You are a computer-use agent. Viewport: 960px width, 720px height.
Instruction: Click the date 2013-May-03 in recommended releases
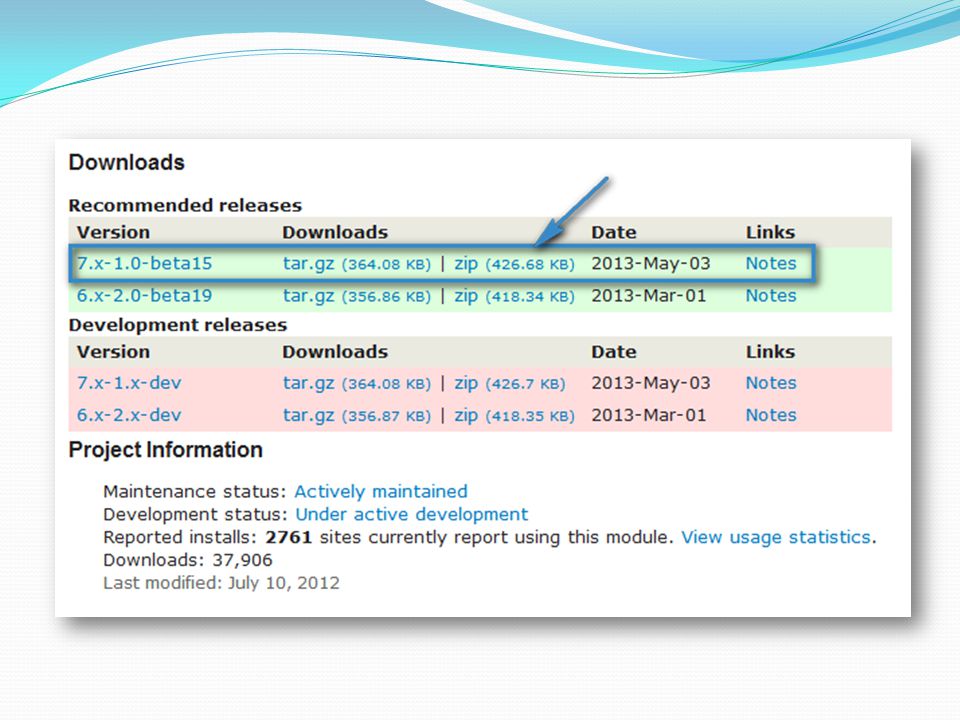click(x=651, y=263)
